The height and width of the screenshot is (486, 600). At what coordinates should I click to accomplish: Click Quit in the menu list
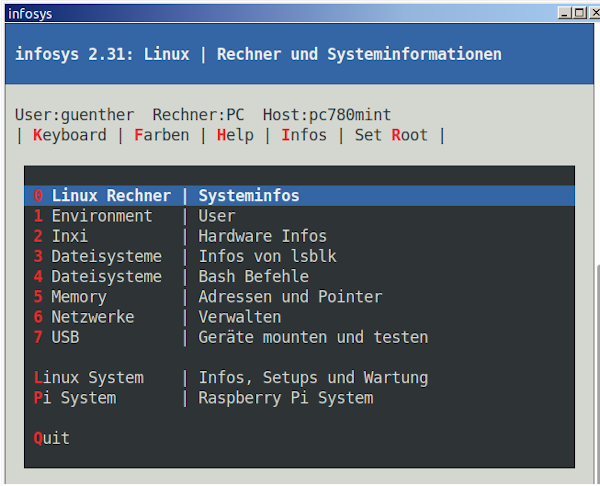tap(52, 438)
